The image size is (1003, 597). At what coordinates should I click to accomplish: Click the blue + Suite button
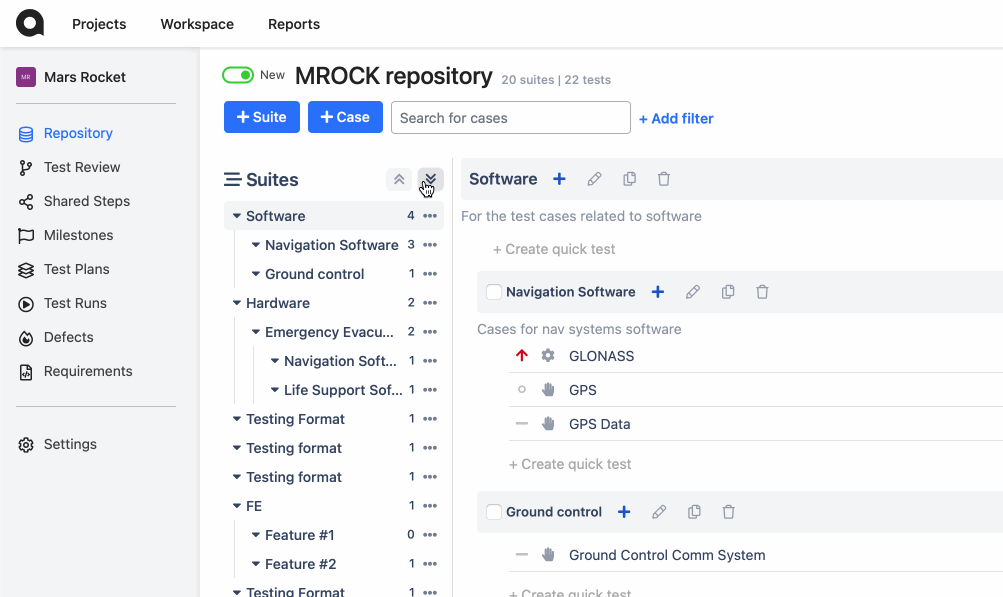pyautogui.click(x=262, y=117)
